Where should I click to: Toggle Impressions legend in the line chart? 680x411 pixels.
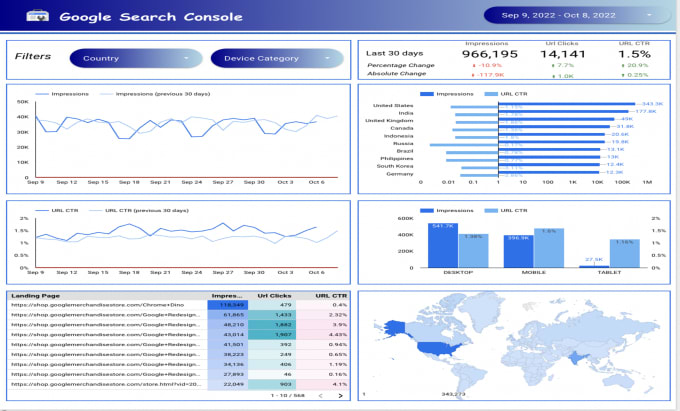point(62,94)
